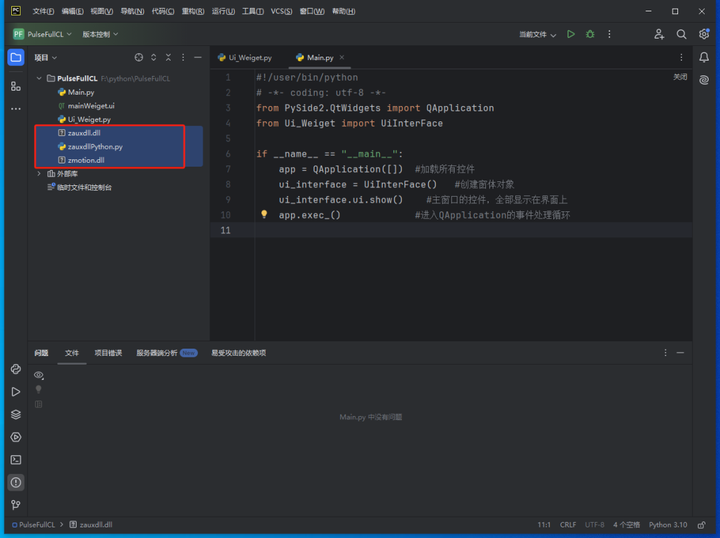Screen dimensions: 720x538
Task: Toggle read-only lock in status bar
Action: coord(701,525)
